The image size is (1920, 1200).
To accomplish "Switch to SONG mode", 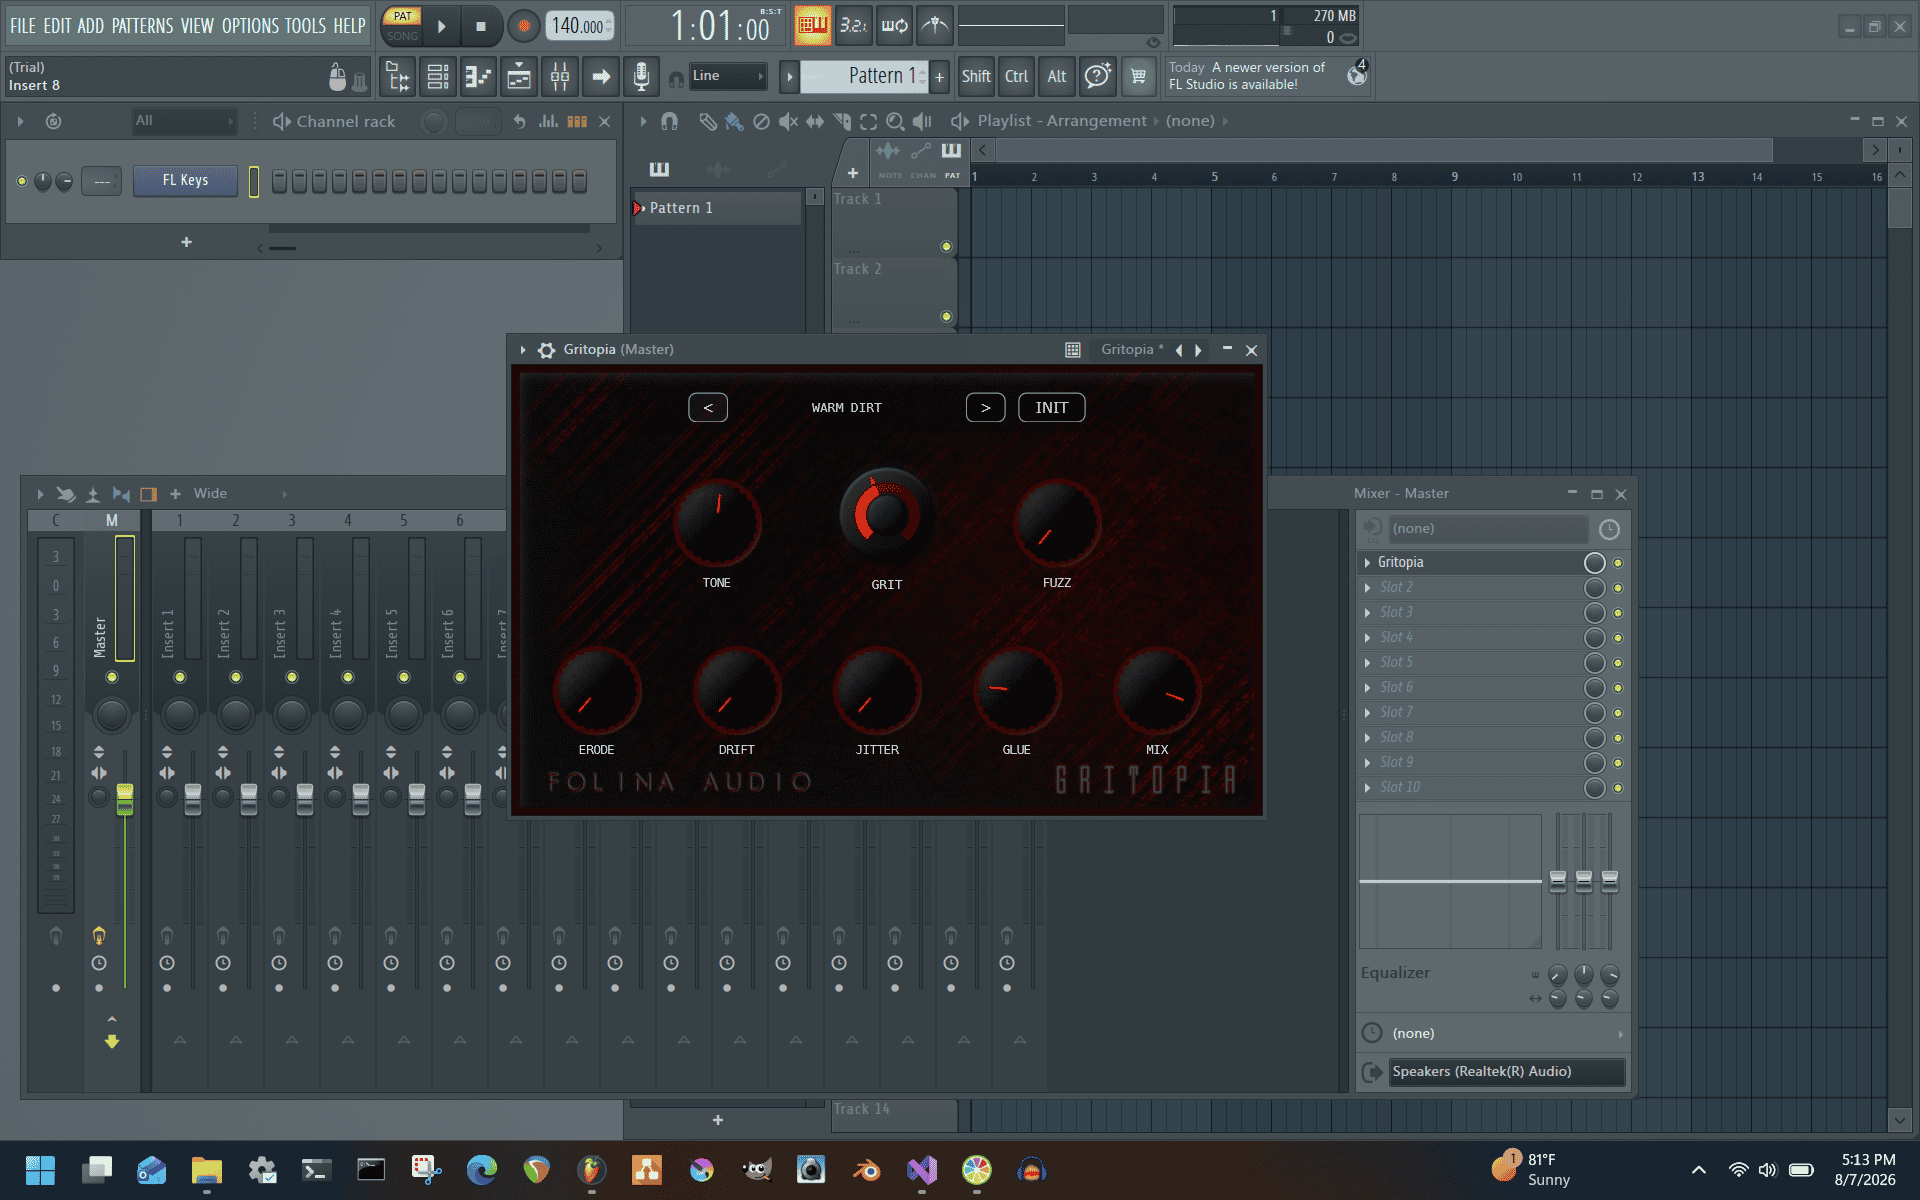I will coord(402,36).
